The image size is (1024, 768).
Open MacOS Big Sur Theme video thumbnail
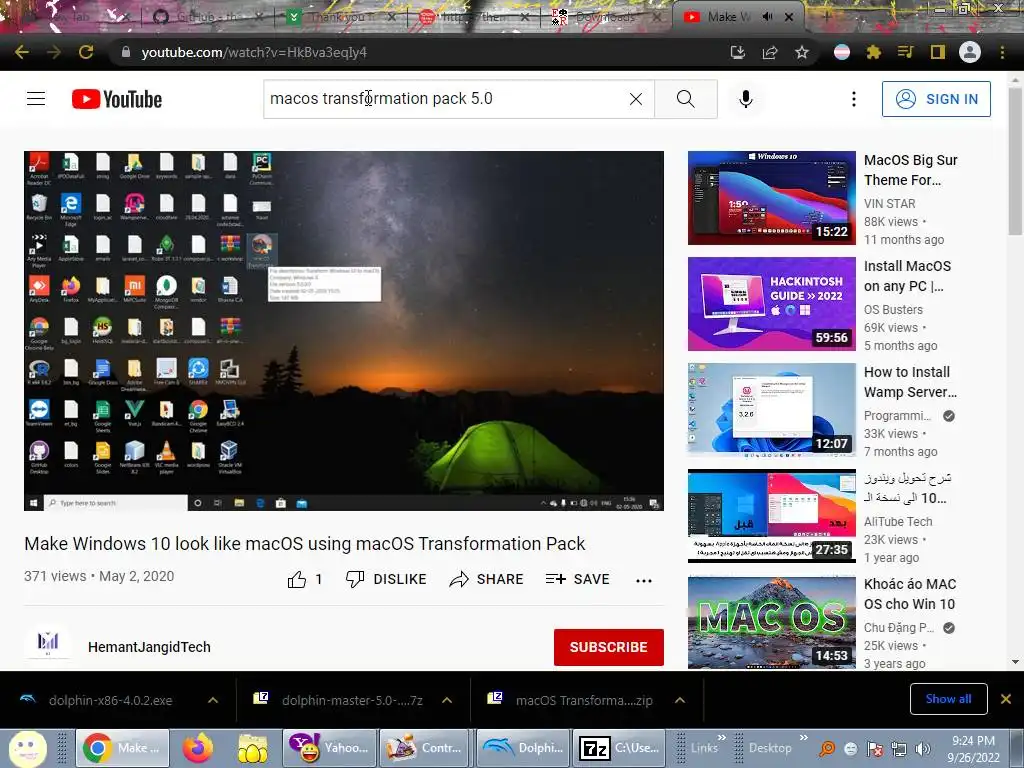771,198
